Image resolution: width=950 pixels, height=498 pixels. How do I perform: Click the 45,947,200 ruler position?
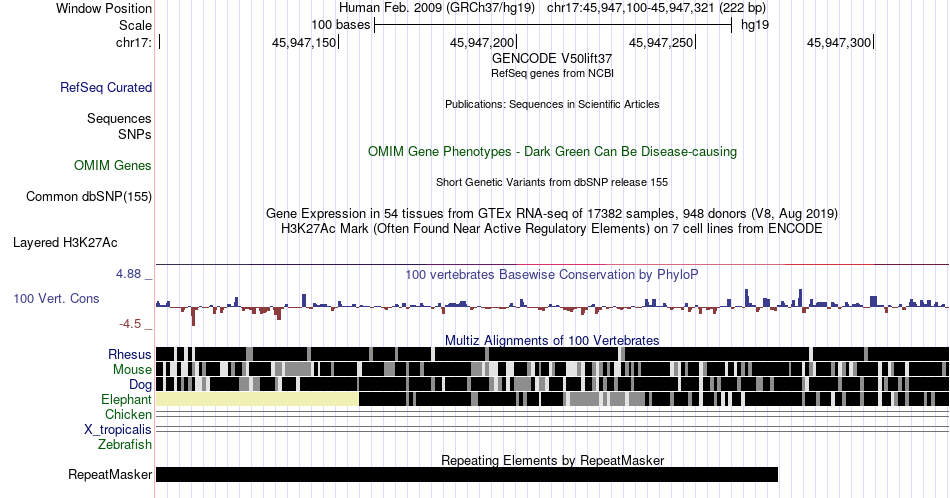[x=482, y=42]
